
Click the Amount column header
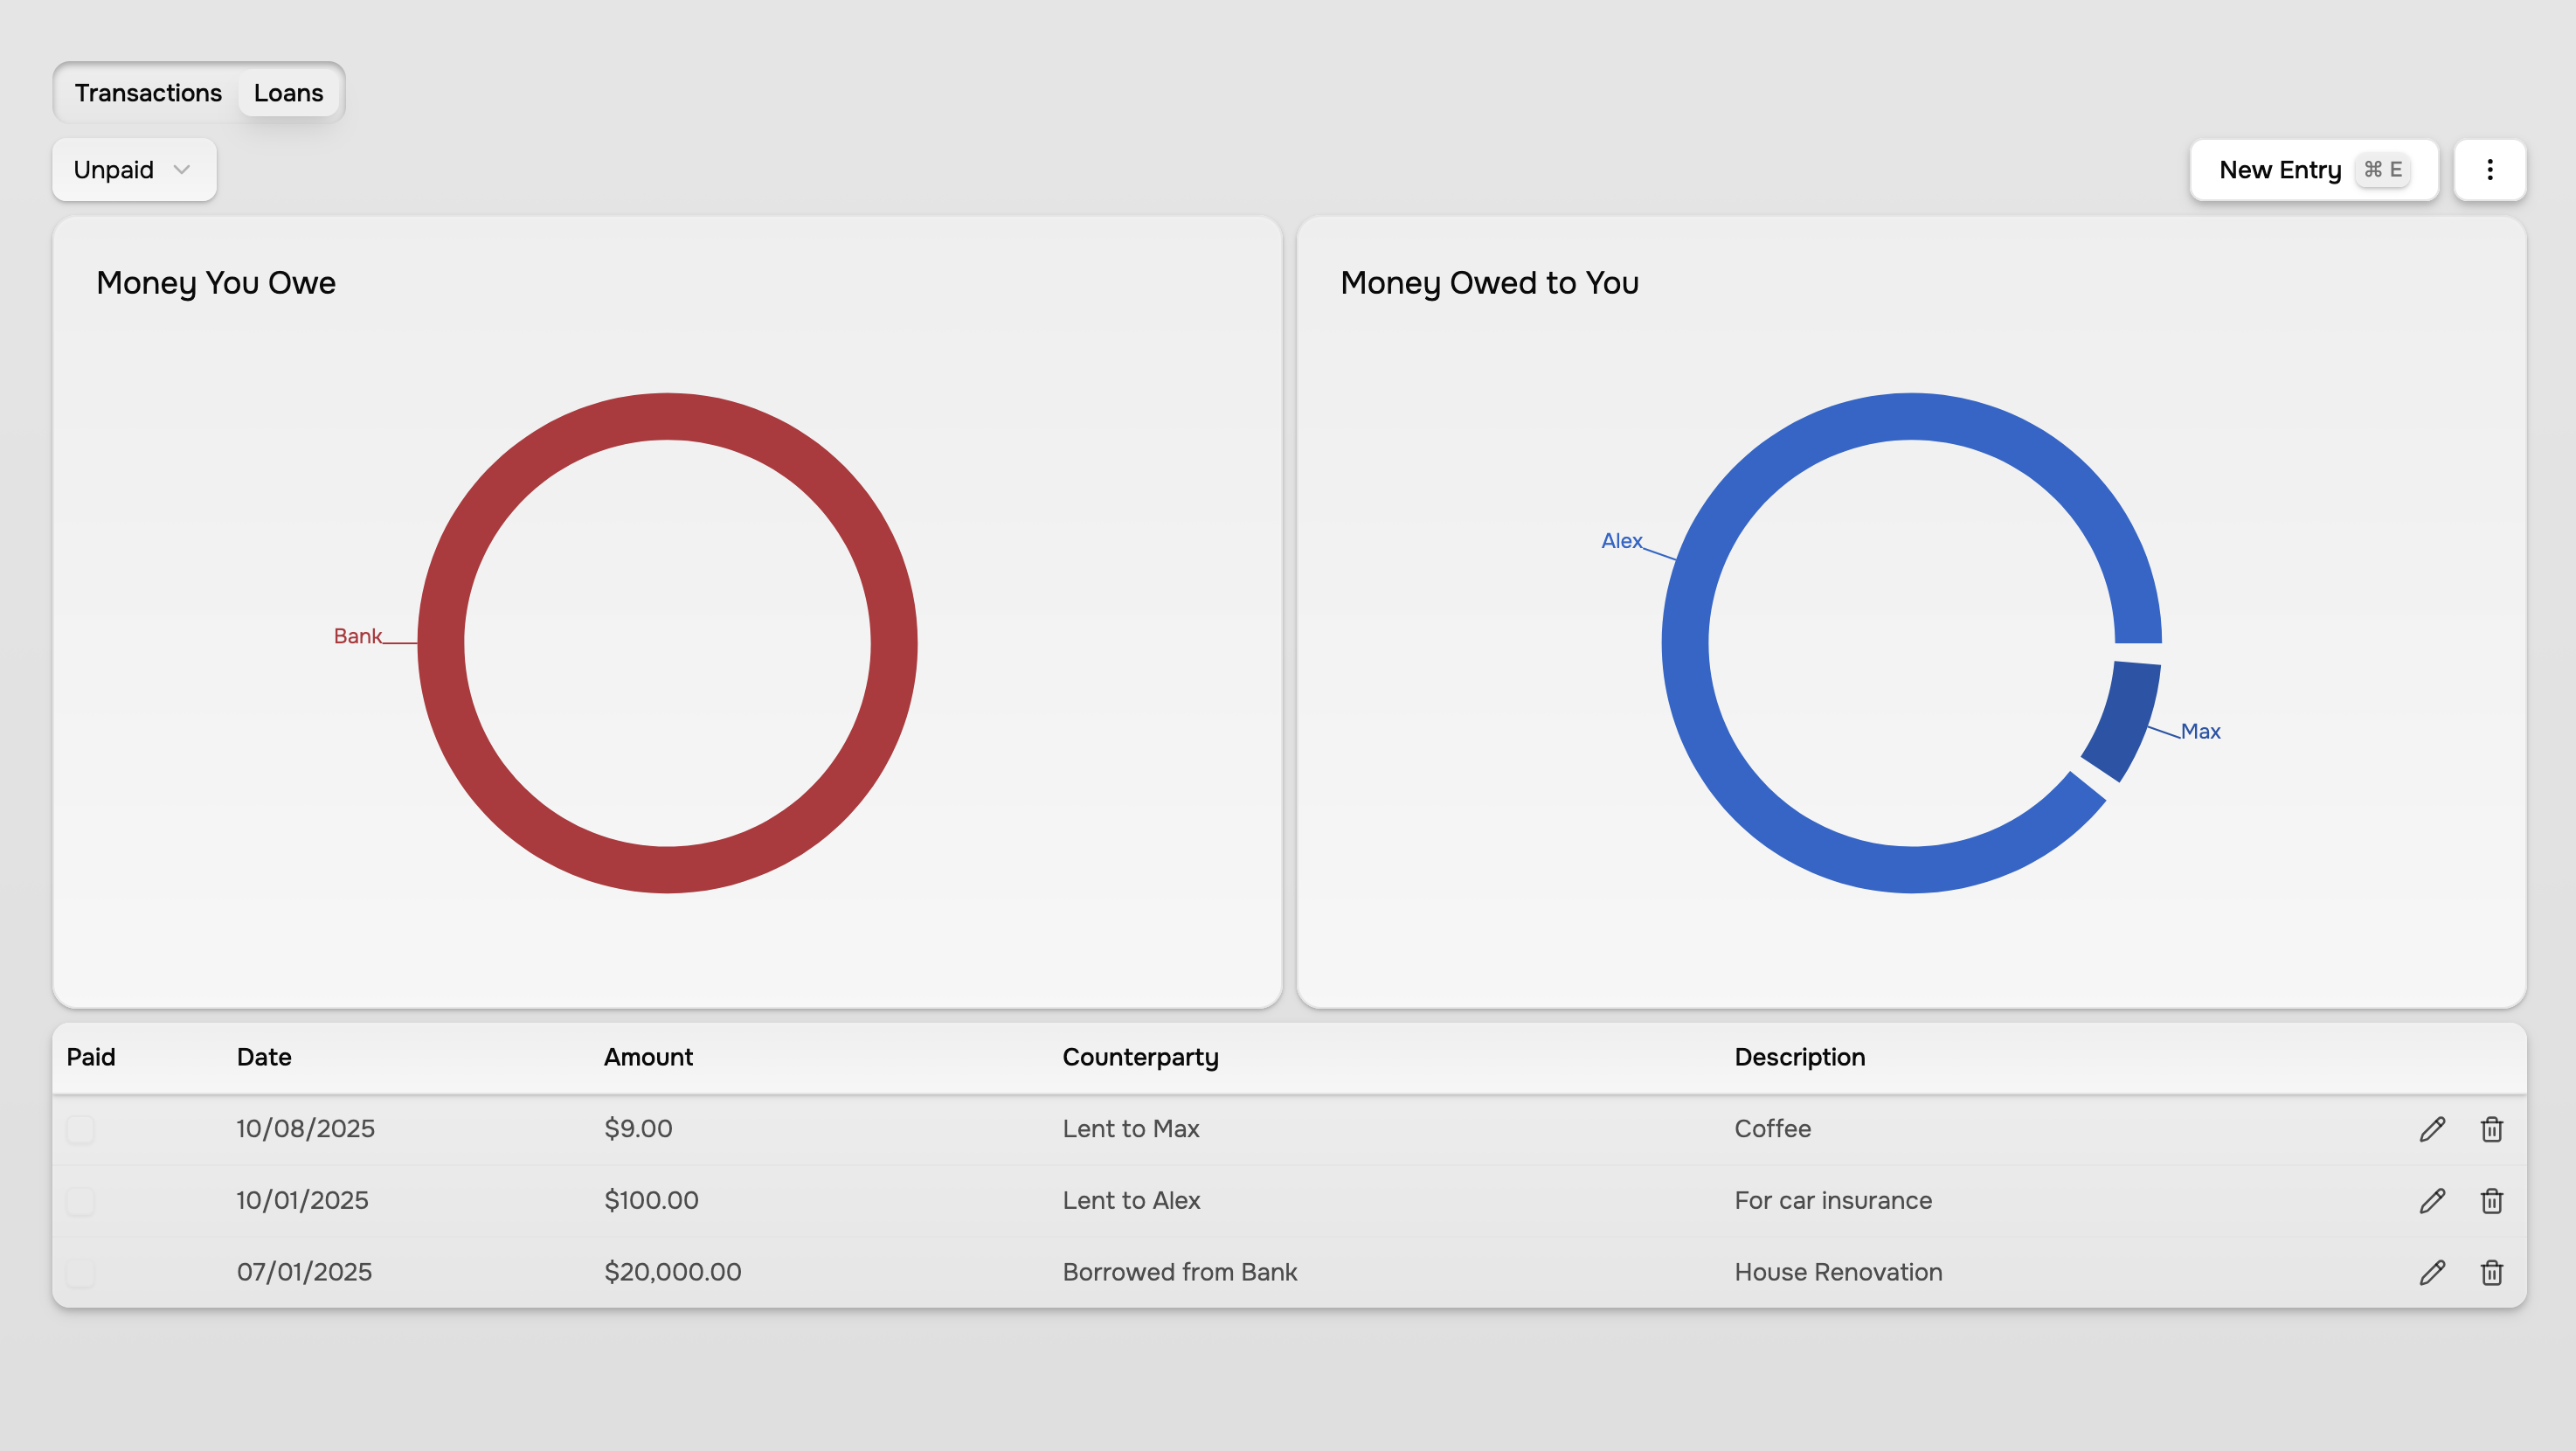point(648,1056)
